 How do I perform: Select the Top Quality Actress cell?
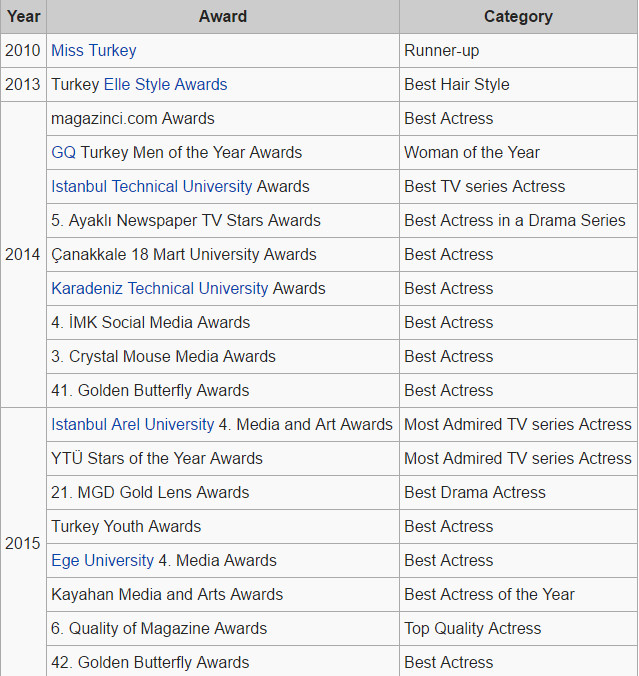pyautogui.click(x=472, y=629)
